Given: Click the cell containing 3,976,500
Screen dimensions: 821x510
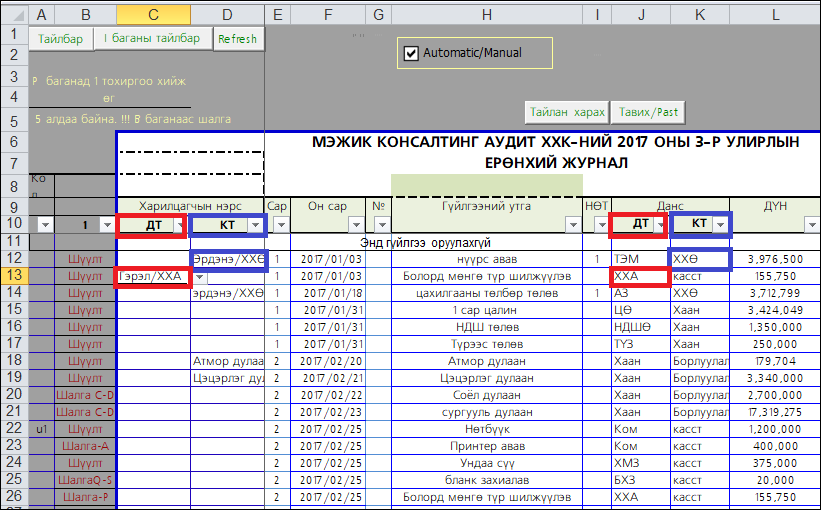Looking at the screenshot, I should (770, 259).
